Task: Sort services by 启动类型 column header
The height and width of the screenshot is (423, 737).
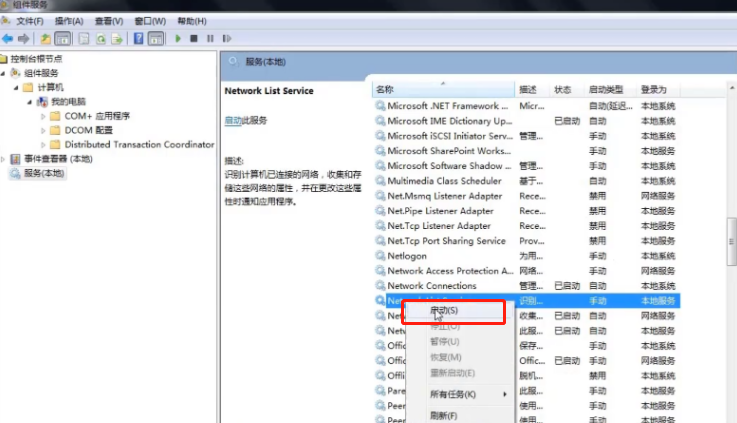Action: 607,89
